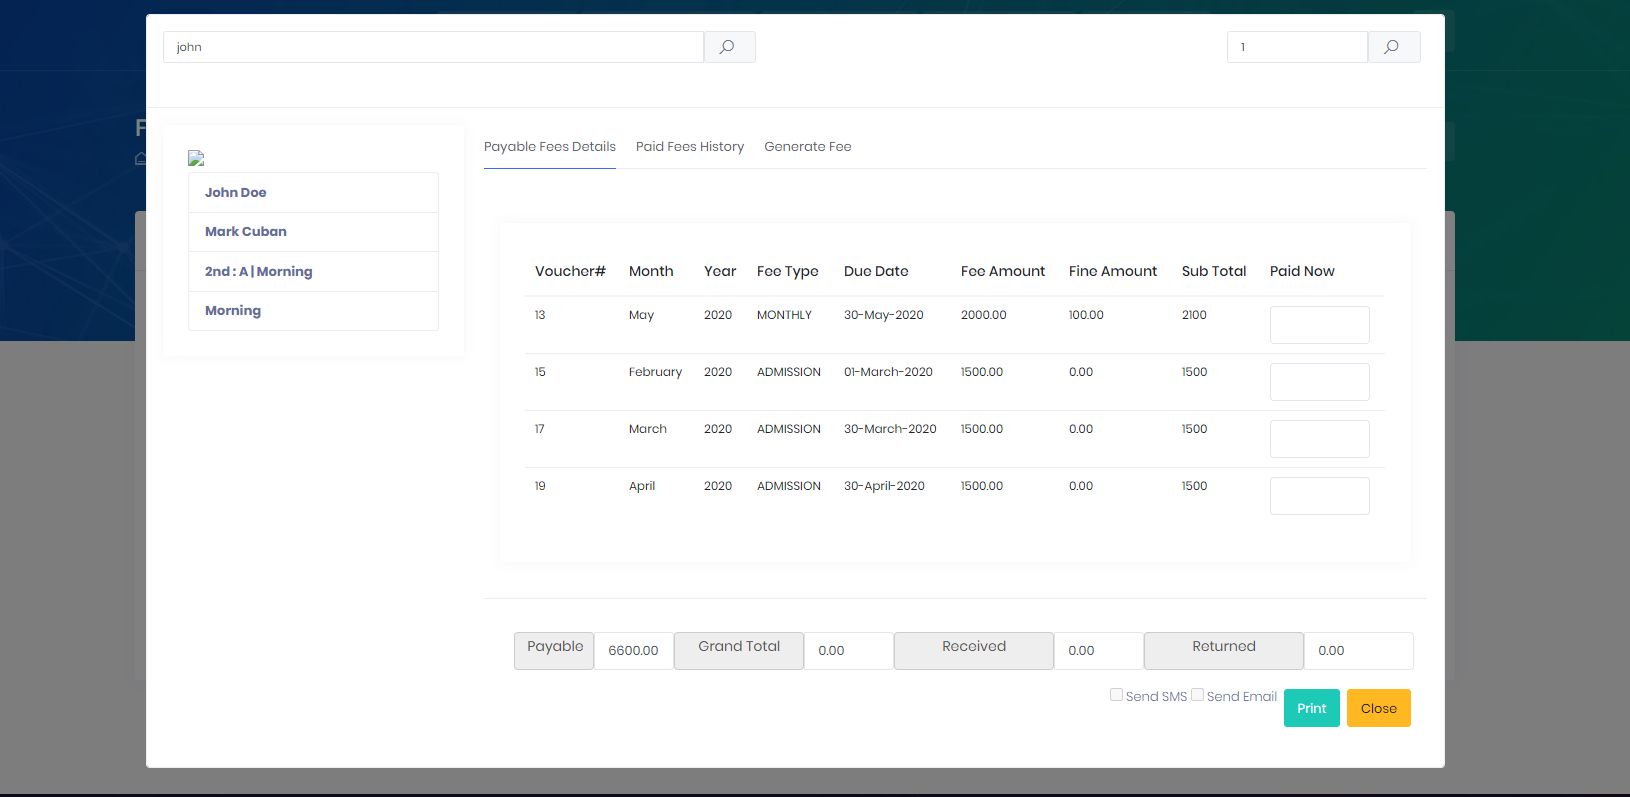Image resolution: width=1630 pixels, height=797 pixels.
Task: Click voucher number 13 cell
Action: pos(540,315)
